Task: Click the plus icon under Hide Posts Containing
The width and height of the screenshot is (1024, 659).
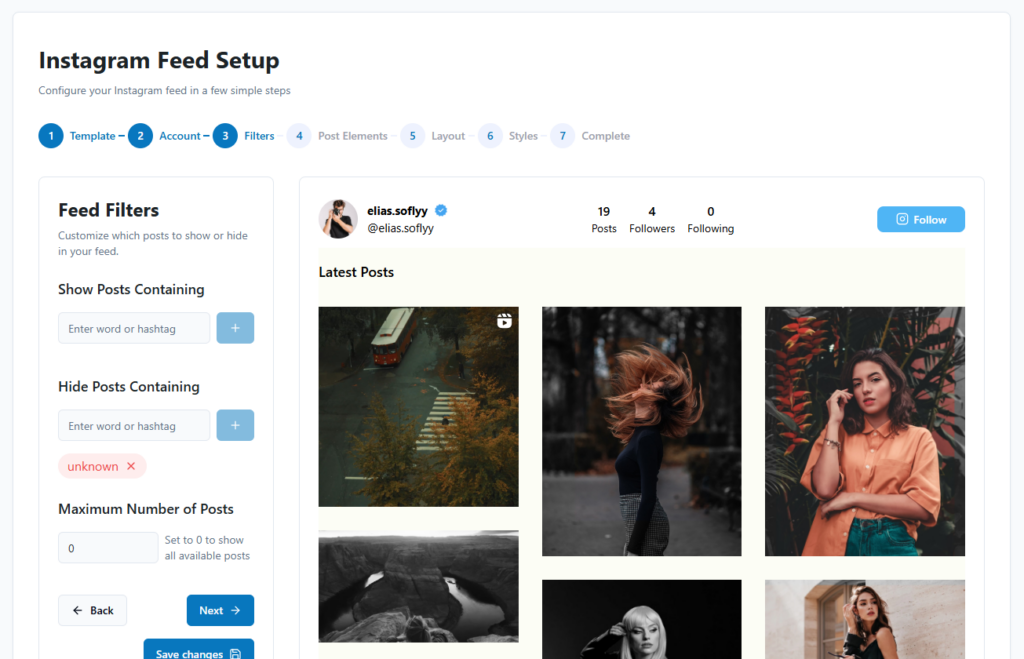Action: coord(235,425)
